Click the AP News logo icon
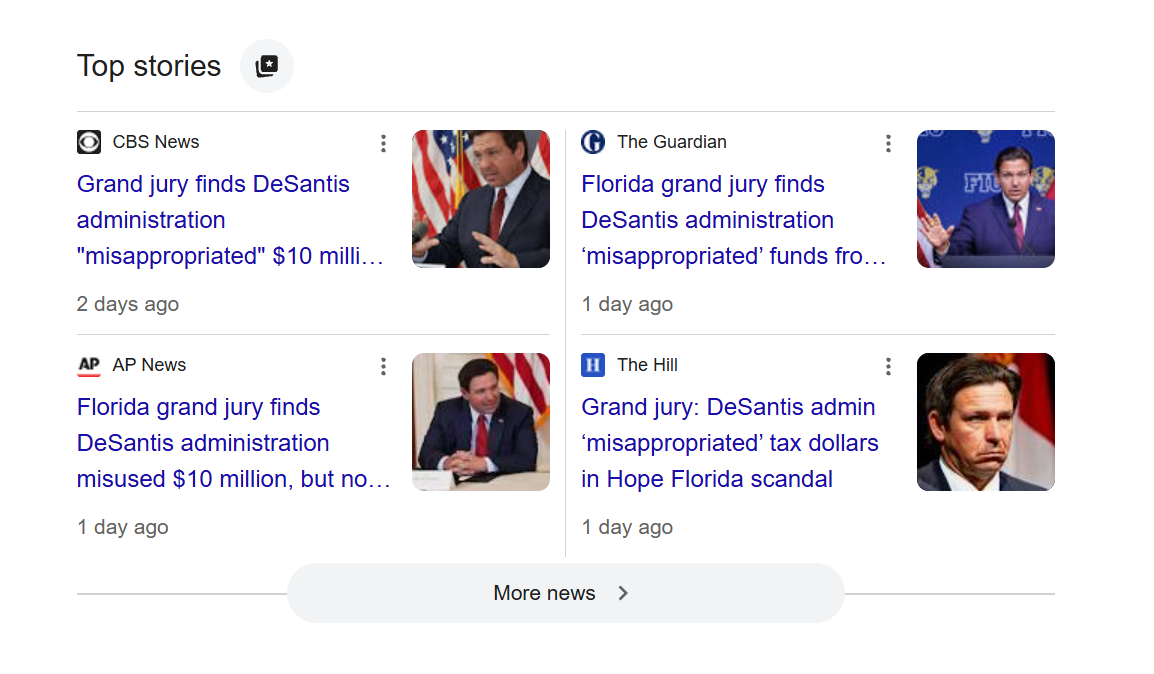This screenshot has height=674, width=1154. point(89,365)
